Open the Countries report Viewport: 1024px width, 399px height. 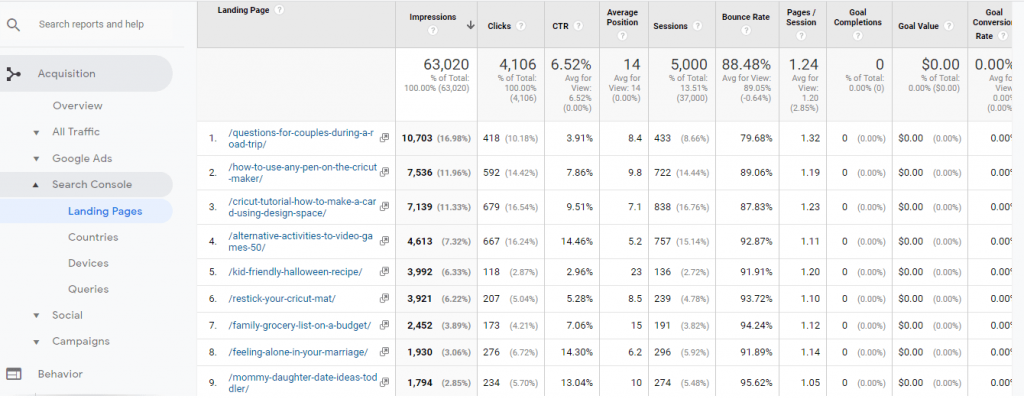click(x=93, y=237)
